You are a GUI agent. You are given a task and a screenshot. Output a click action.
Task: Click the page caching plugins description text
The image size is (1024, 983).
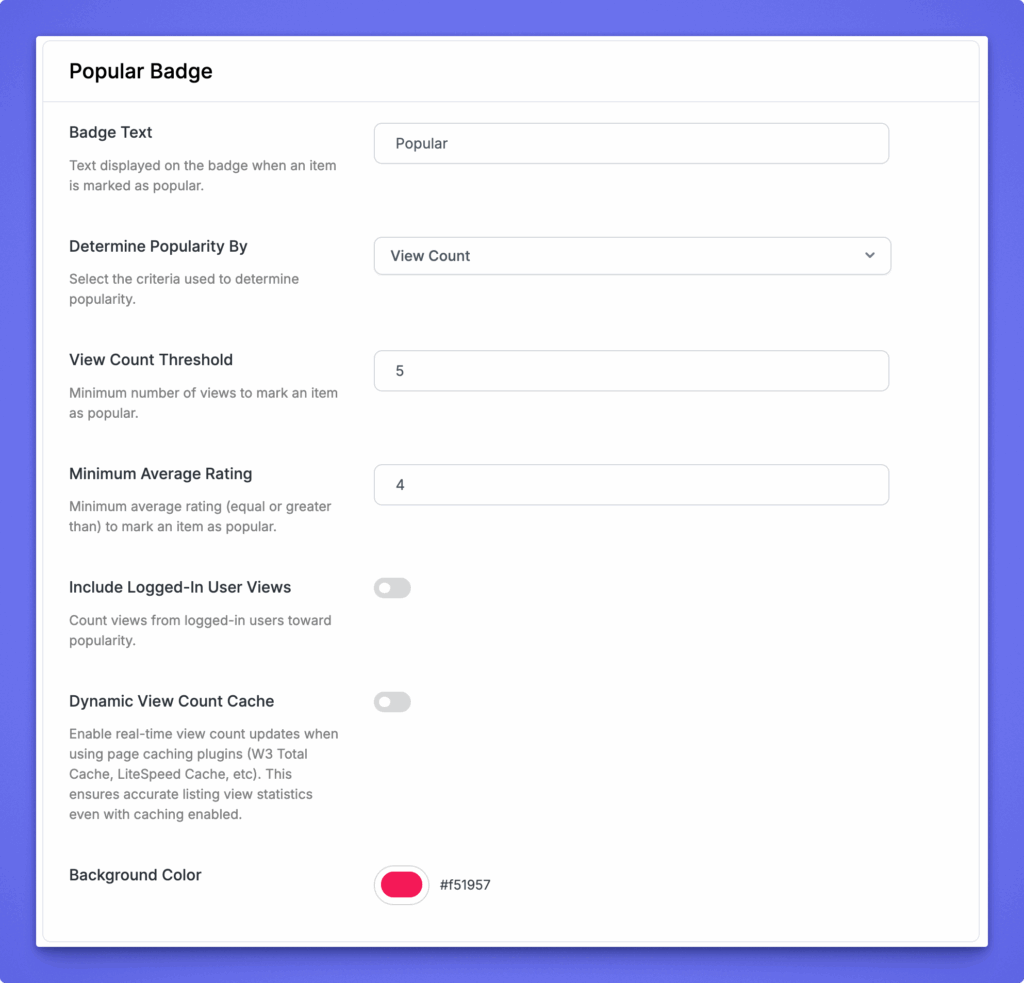click(203, 774)
